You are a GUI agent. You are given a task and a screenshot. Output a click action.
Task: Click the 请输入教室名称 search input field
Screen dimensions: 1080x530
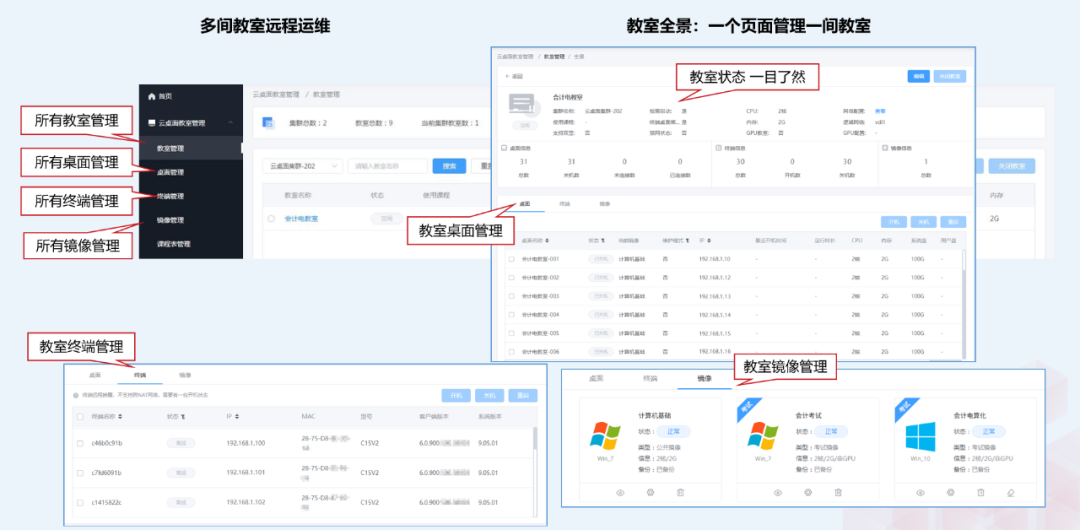coord(388,166)
